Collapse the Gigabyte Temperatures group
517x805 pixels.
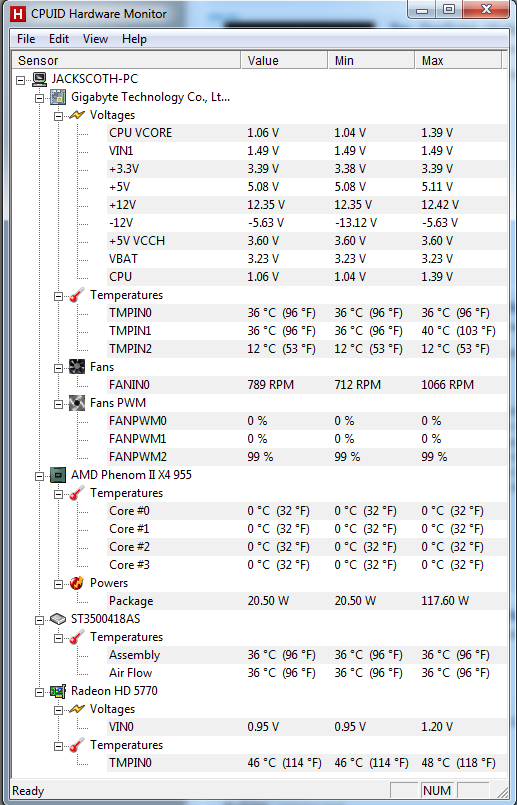click(59, 296)
